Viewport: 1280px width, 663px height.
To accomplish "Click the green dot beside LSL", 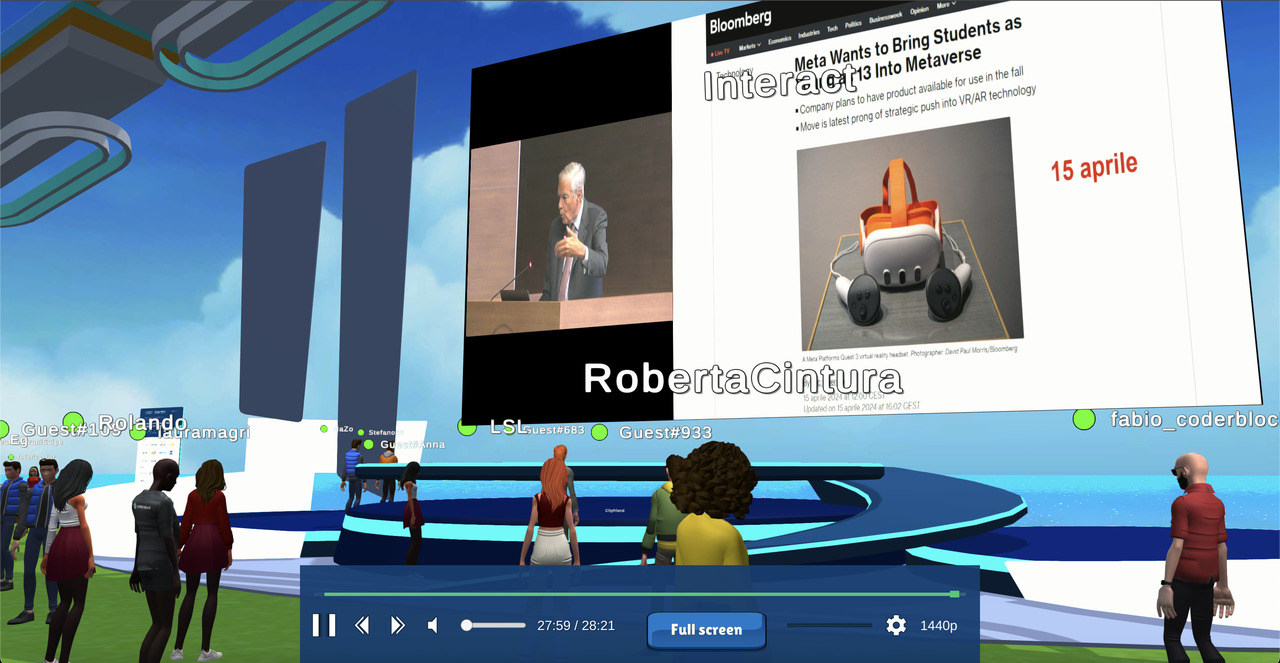I will point(467,427).
